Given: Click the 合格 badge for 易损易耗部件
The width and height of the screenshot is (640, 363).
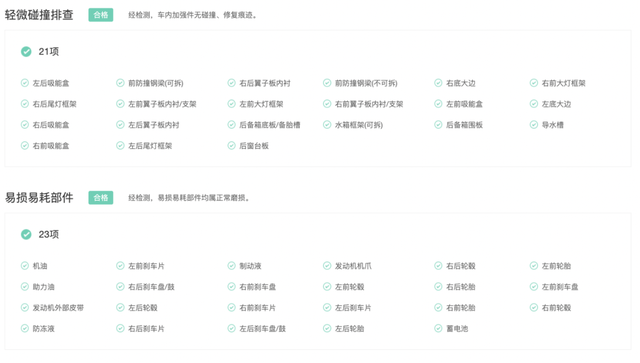Looking at the screenshot, I should 101,198.
